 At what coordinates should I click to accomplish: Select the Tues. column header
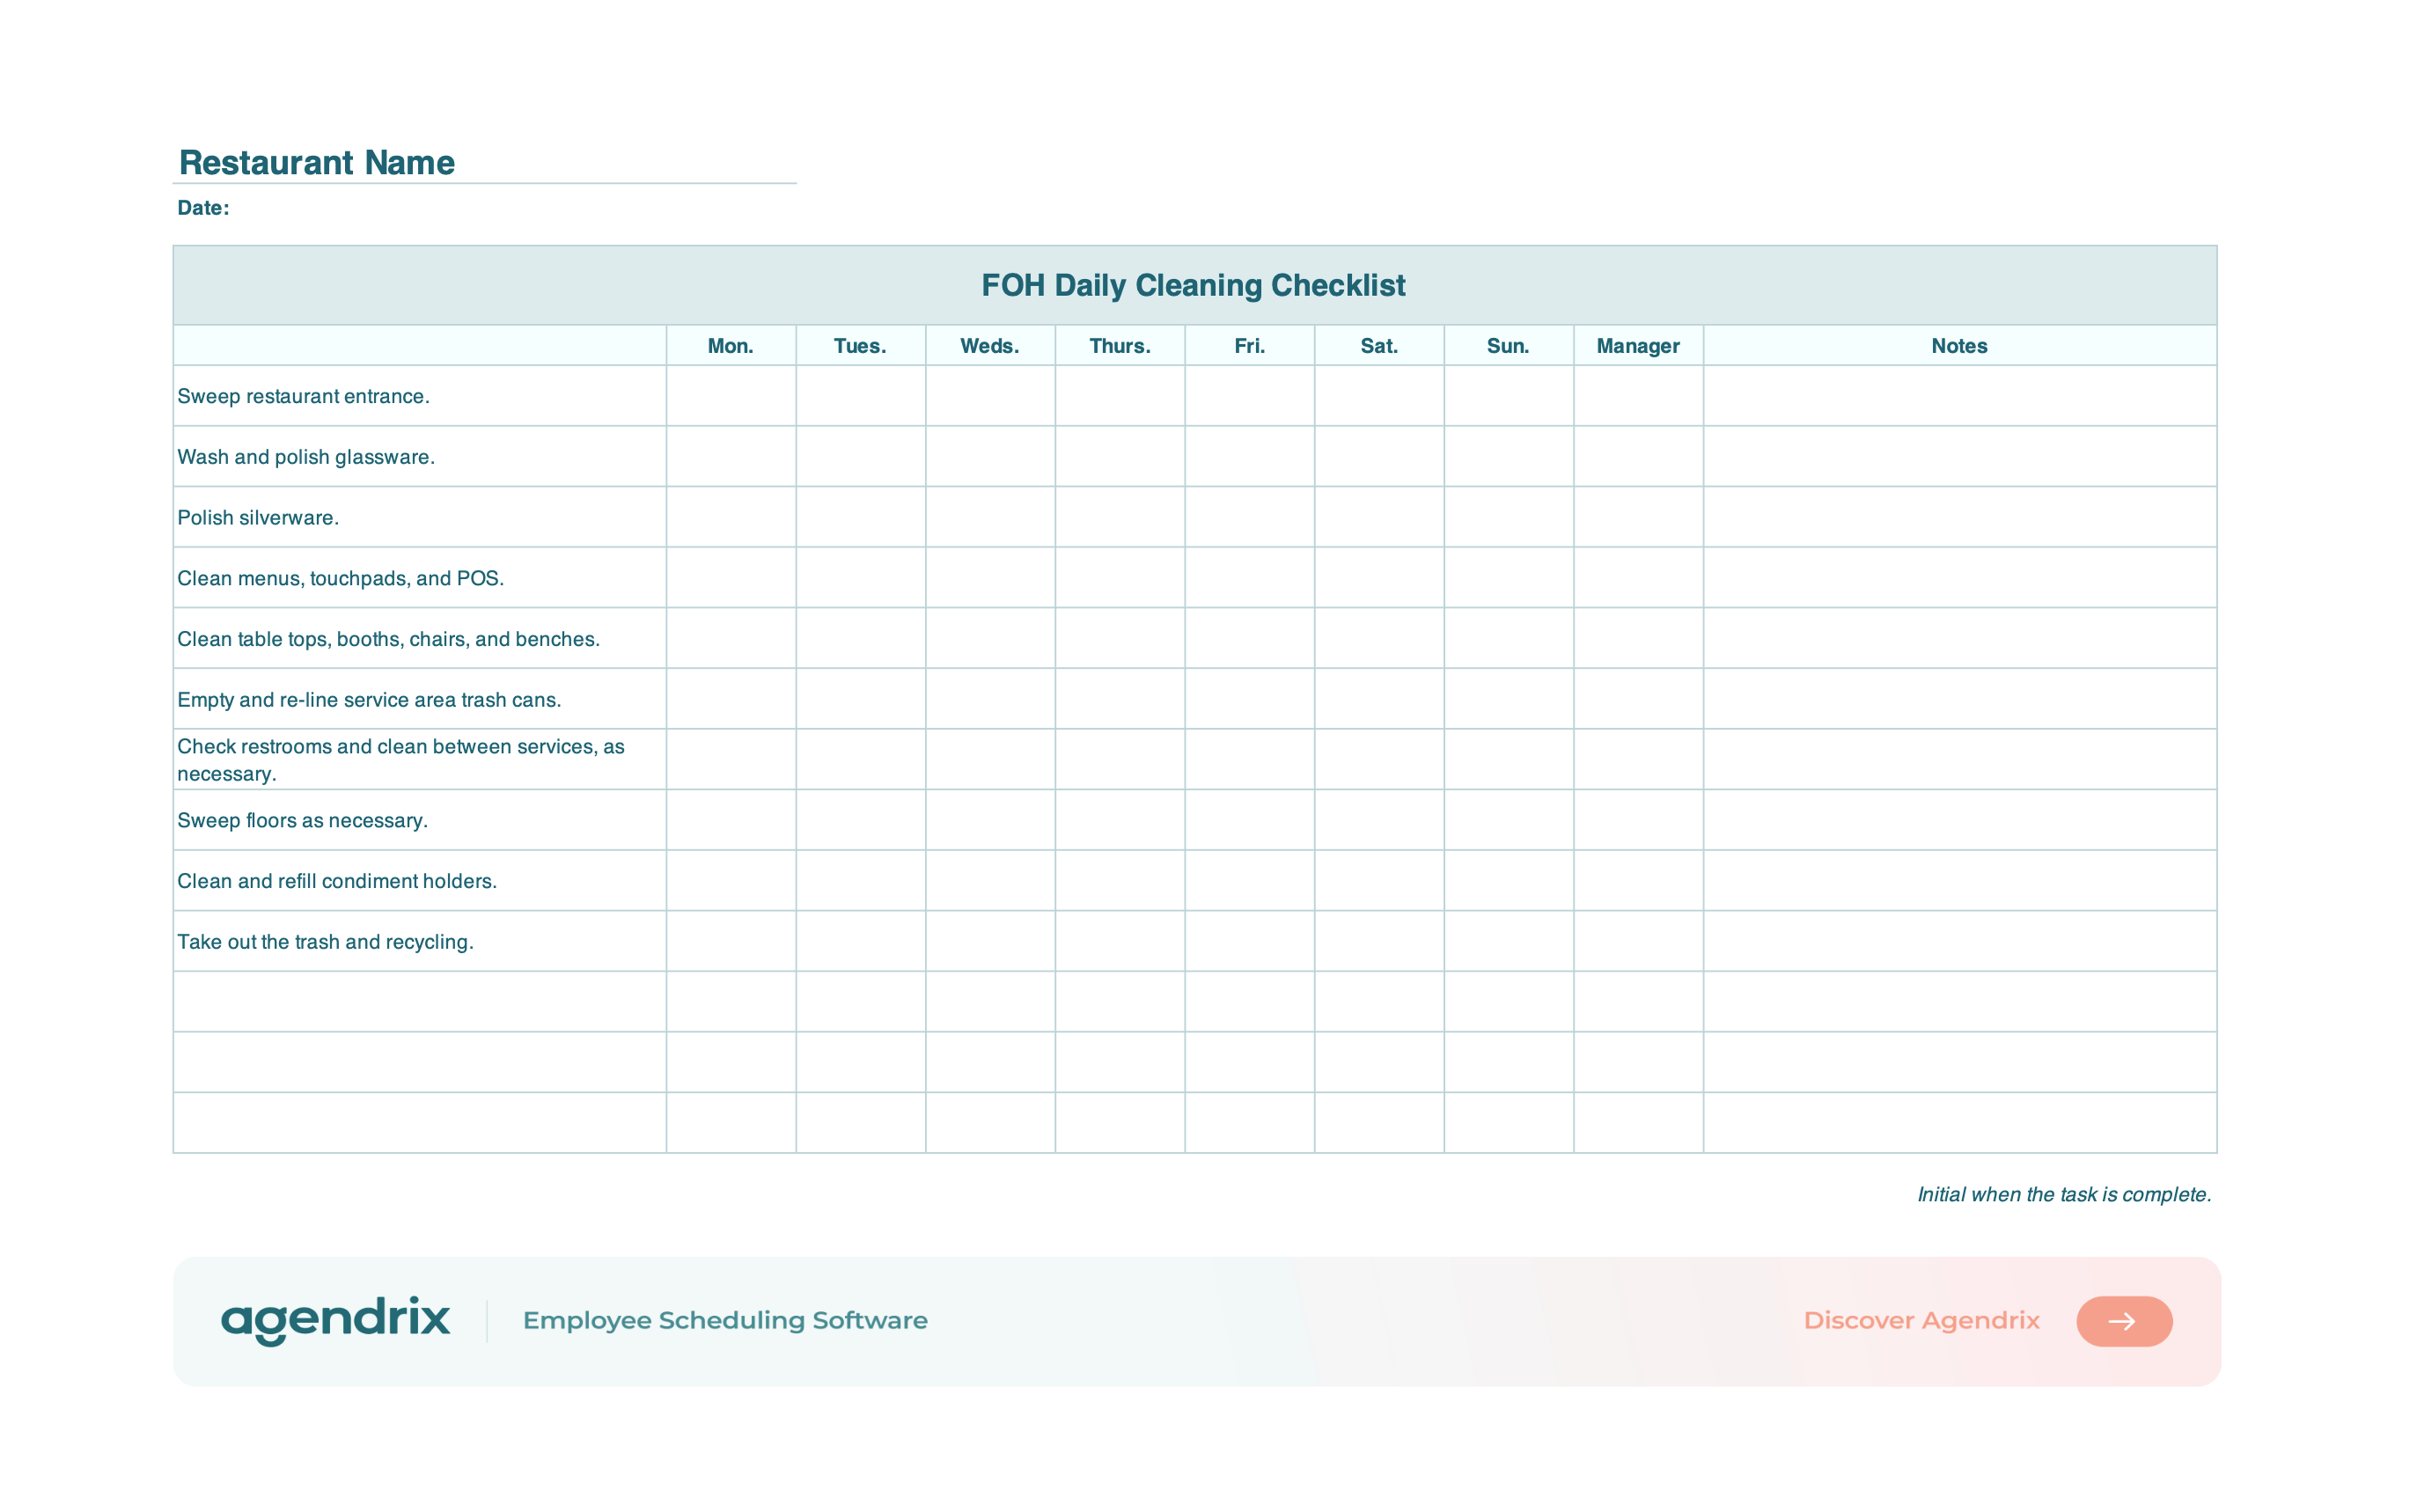[860, 346]
